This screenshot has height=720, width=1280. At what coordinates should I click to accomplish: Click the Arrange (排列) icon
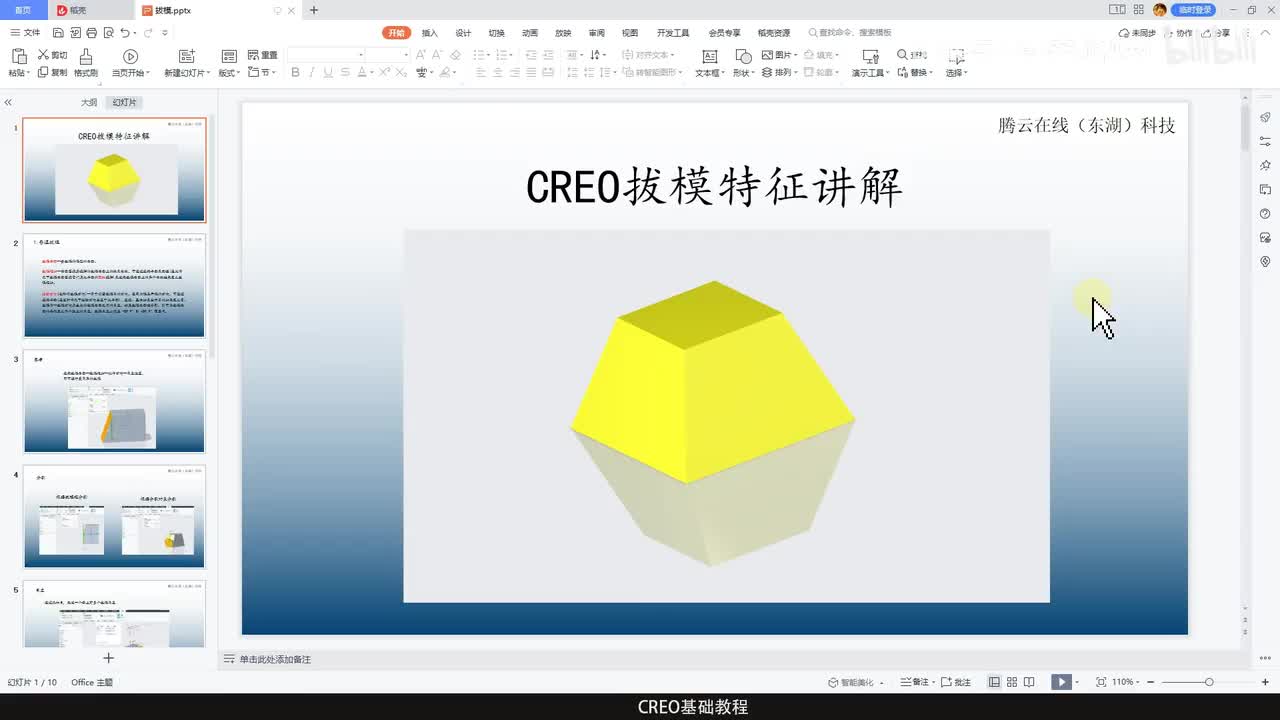click(x=767, y=73)
